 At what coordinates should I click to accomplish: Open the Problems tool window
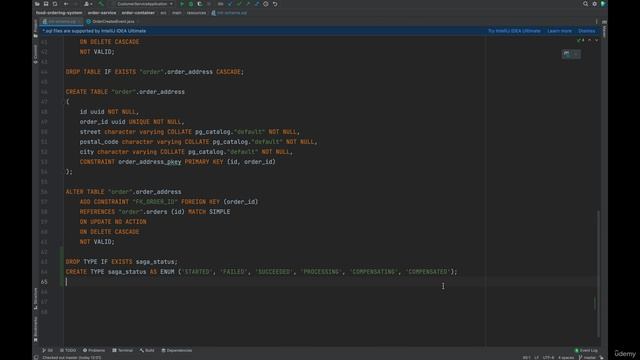[x=94, y=350]
